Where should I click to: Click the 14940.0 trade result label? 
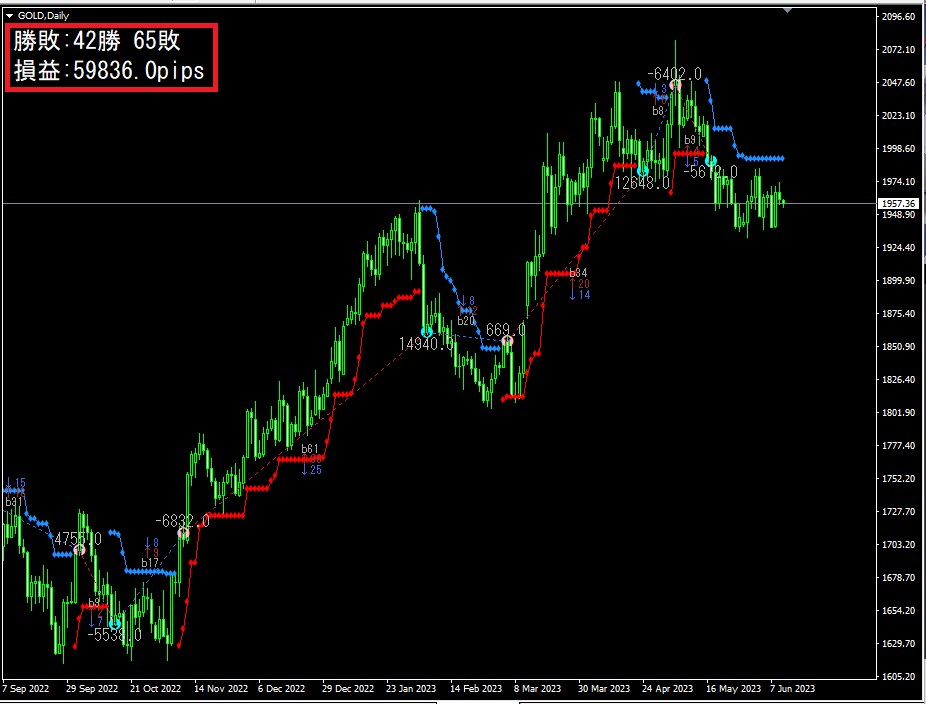coord(426,344)
